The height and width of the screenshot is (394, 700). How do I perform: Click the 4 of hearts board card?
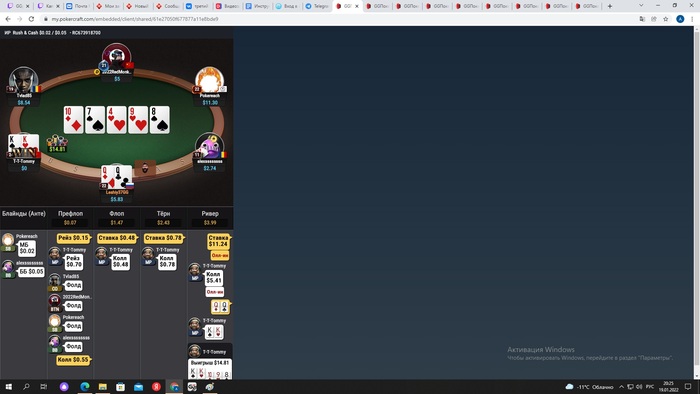(116, 120)
